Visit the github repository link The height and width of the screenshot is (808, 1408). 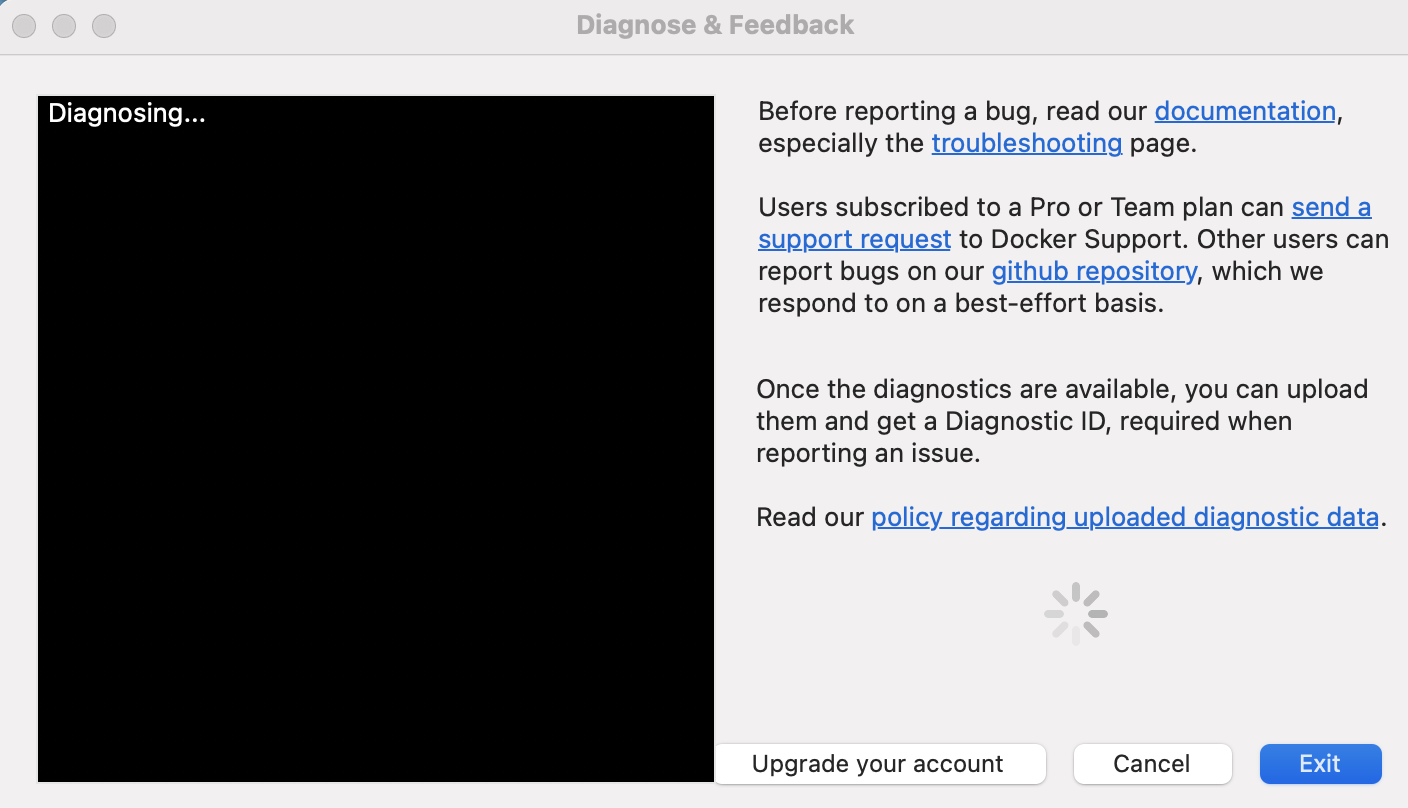[1094, 271]
